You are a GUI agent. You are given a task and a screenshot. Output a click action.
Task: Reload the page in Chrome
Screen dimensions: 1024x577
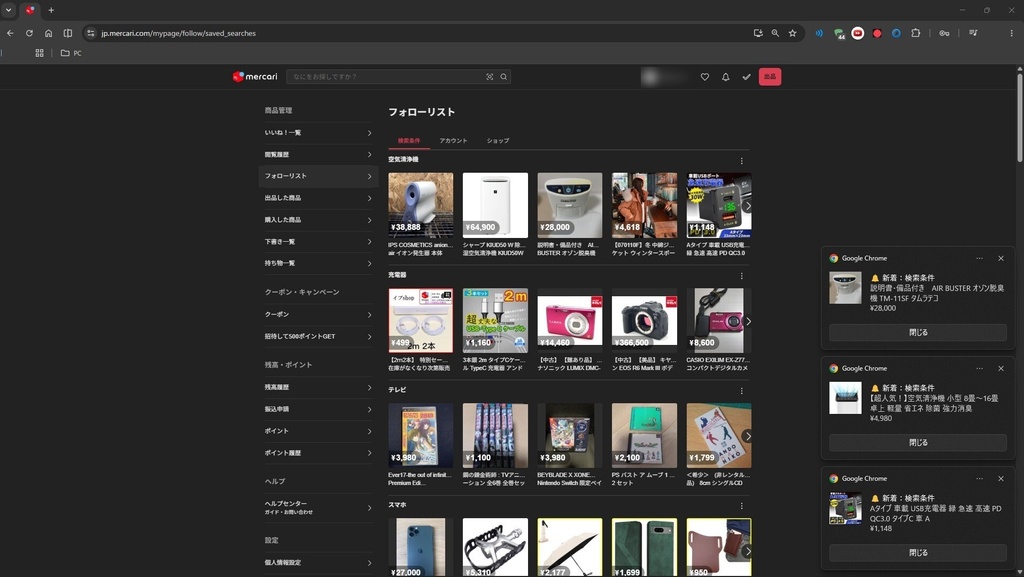pyautogui.click(x=29, y=33)
